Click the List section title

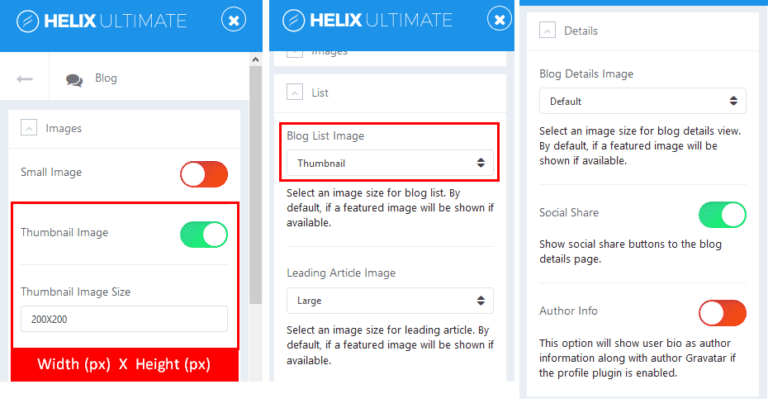point(320,93)
